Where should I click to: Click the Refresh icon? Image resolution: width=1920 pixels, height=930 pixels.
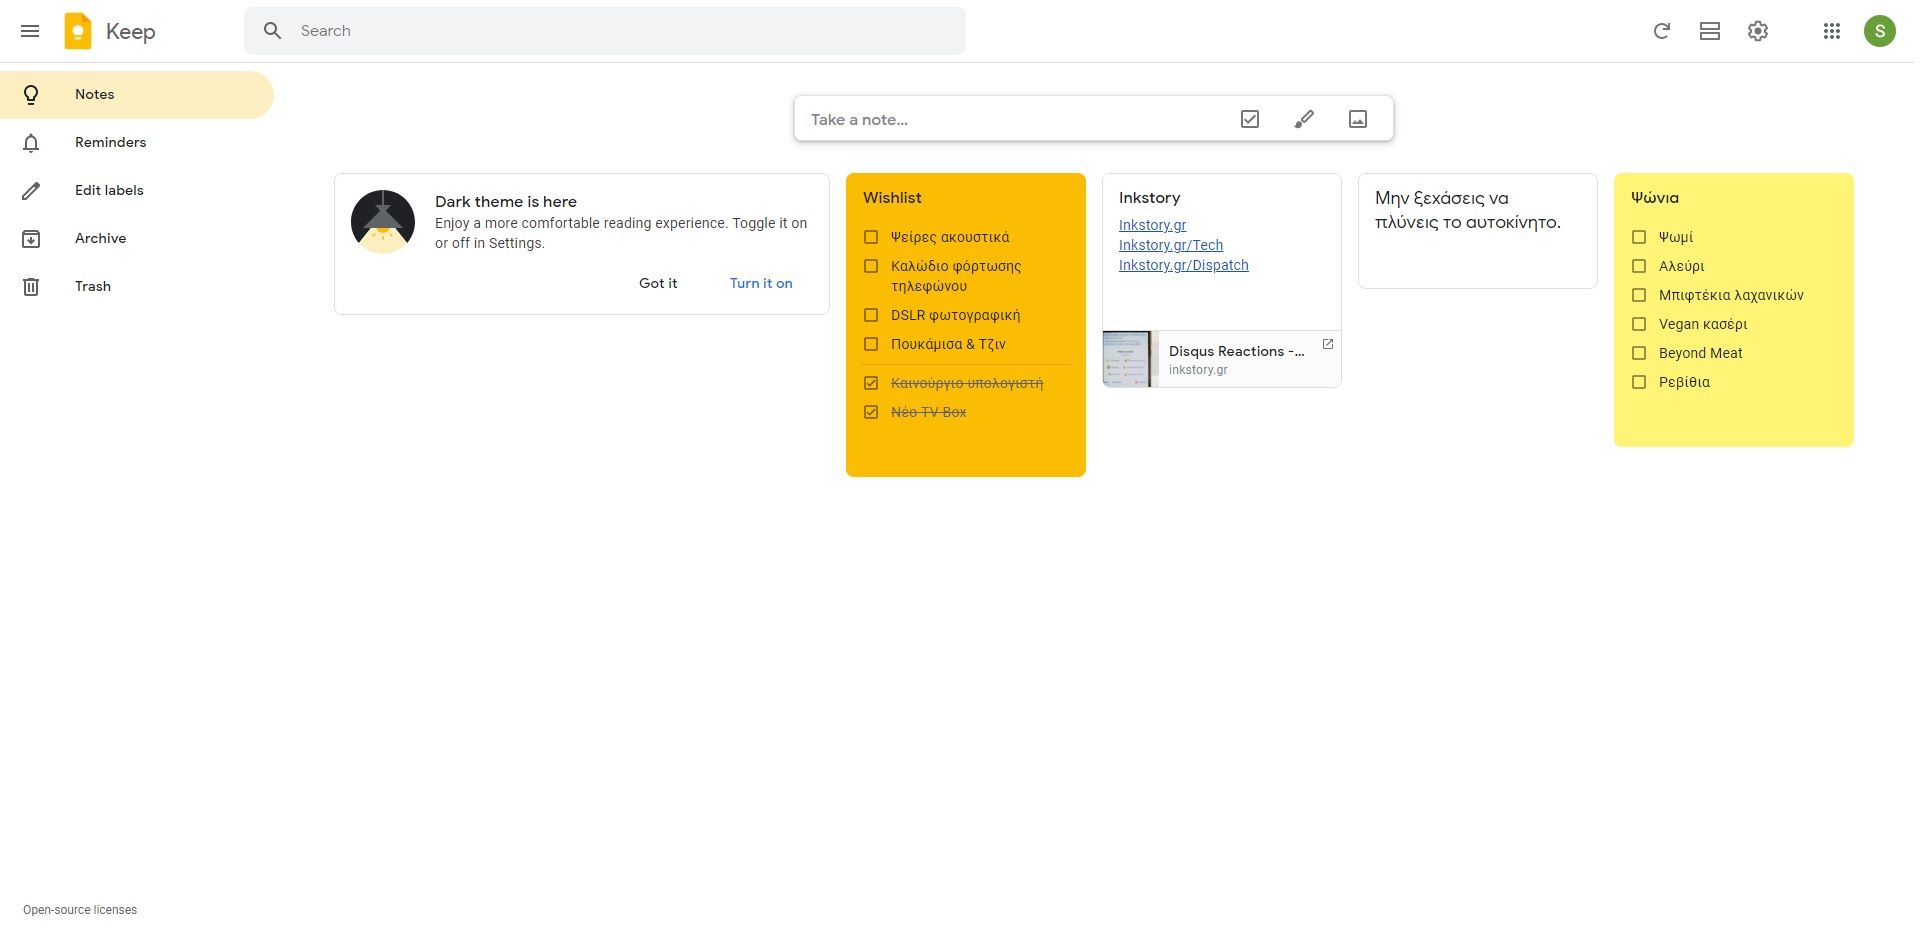tap(1661, 31)
